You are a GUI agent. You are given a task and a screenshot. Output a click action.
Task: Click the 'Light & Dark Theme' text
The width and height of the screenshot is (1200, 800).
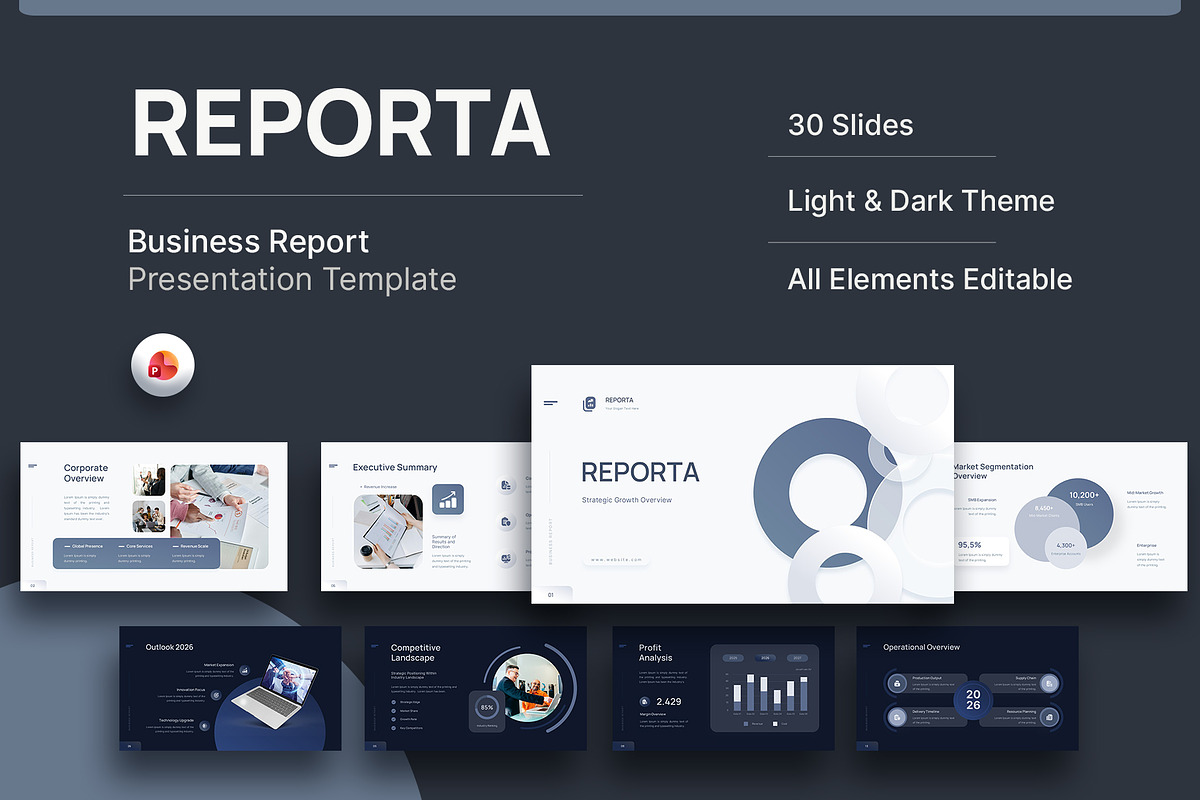[x=921, y=201]
